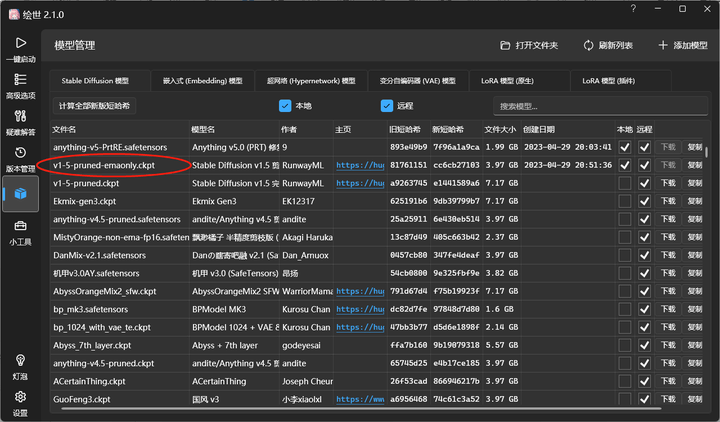Click author cell Joseph Cheung
Screen dimensions: 720x422
(x=307, y=381)
